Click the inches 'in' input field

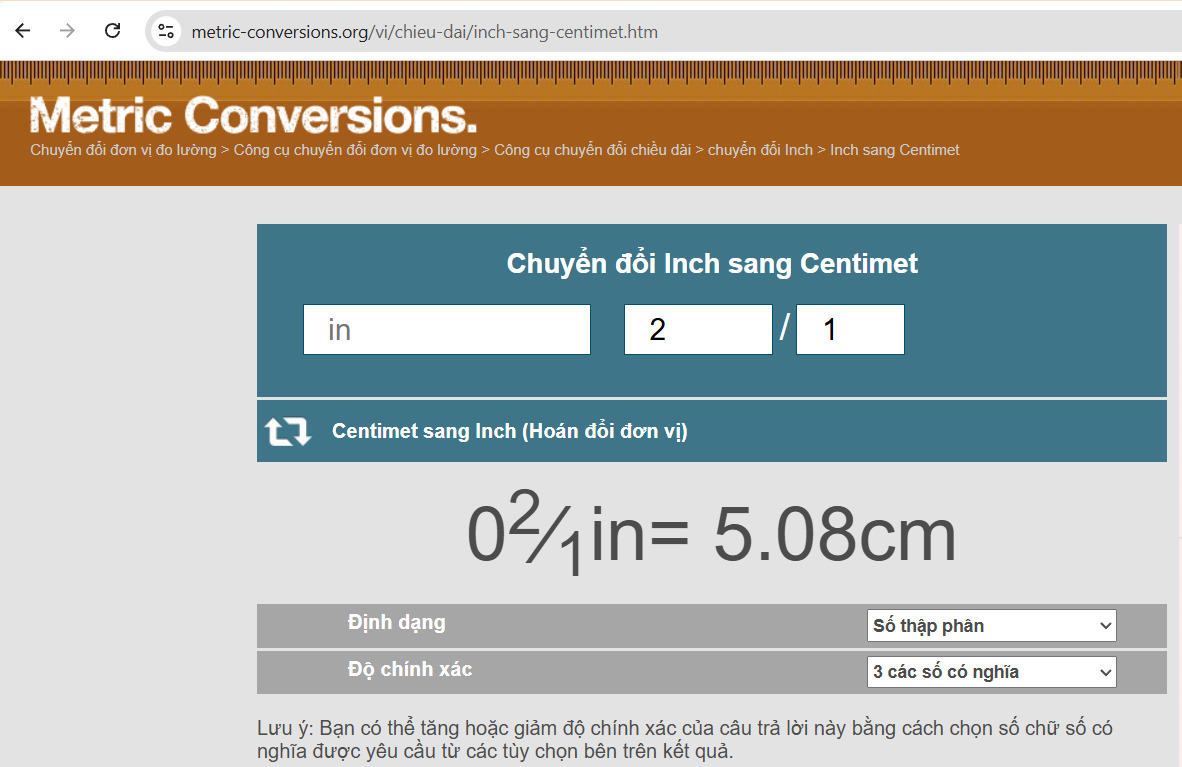click(x=447, y=330)
